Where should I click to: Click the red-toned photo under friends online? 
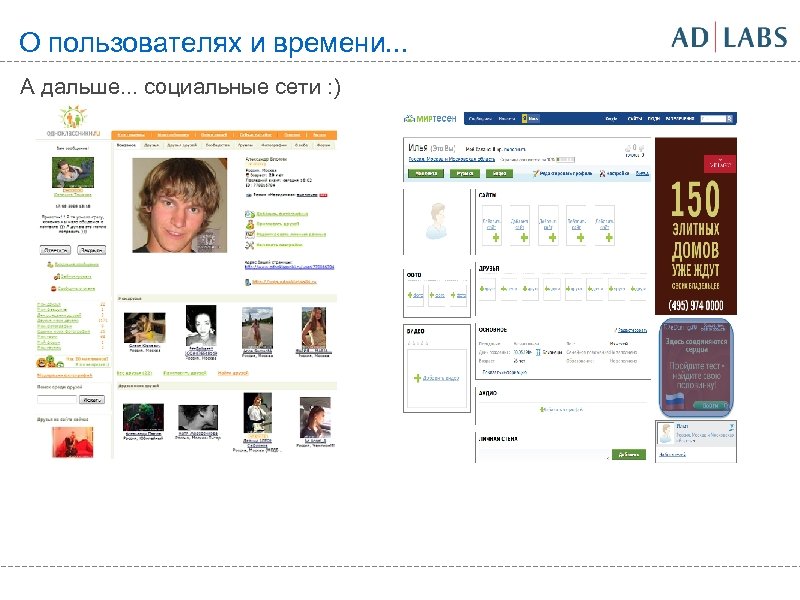(x=72, y=442)
